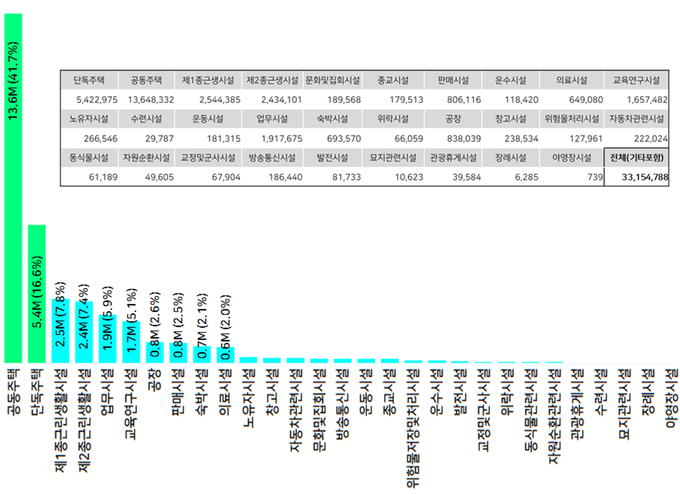
Task: Select the table cell showing 5,422,975
Action: (x=92, y=100)
